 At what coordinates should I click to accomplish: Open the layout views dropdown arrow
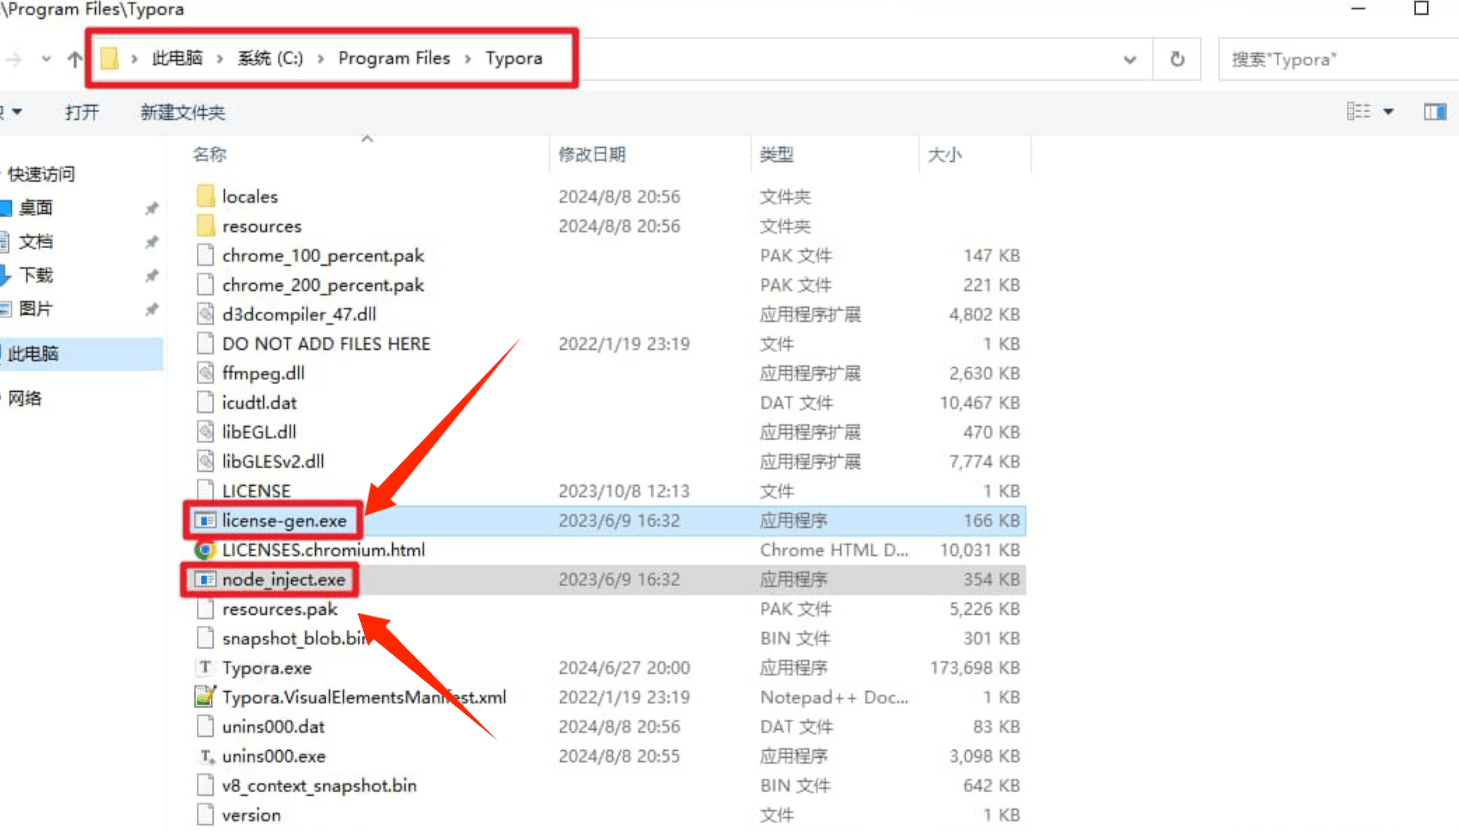pos(1388,111)
